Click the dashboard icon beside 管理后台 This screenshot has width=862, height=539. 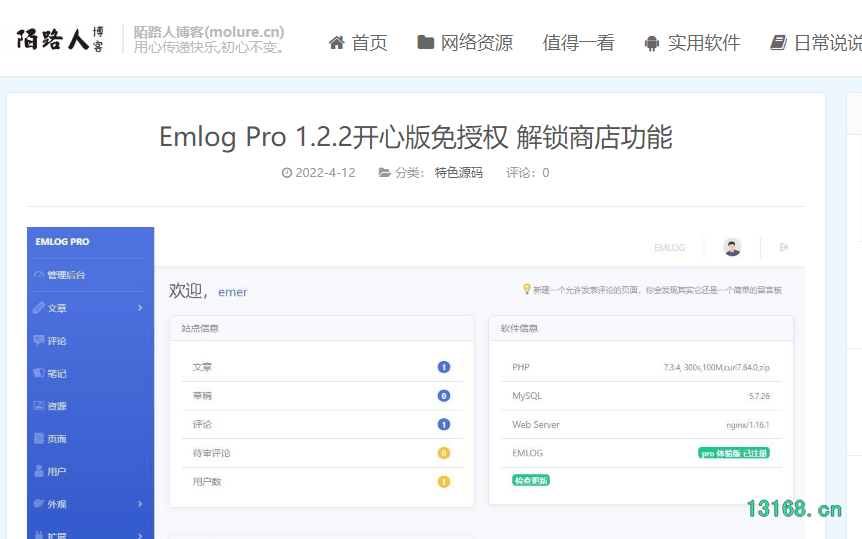click(38, 275)
